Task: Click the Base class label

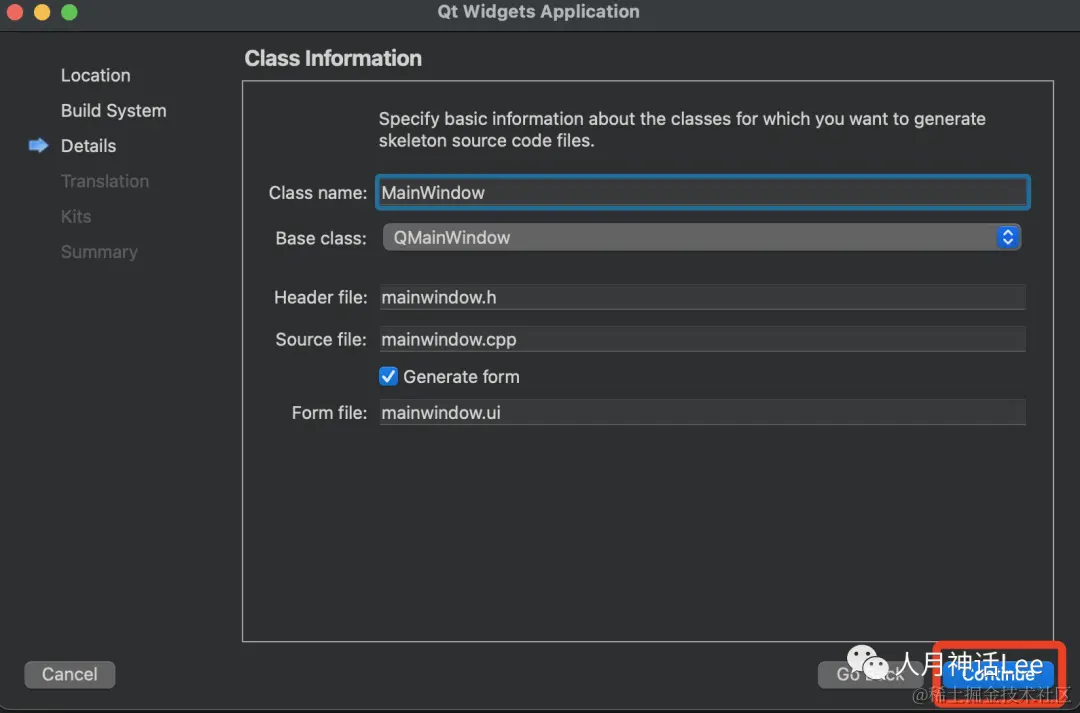Action: [x=321, y=238]
